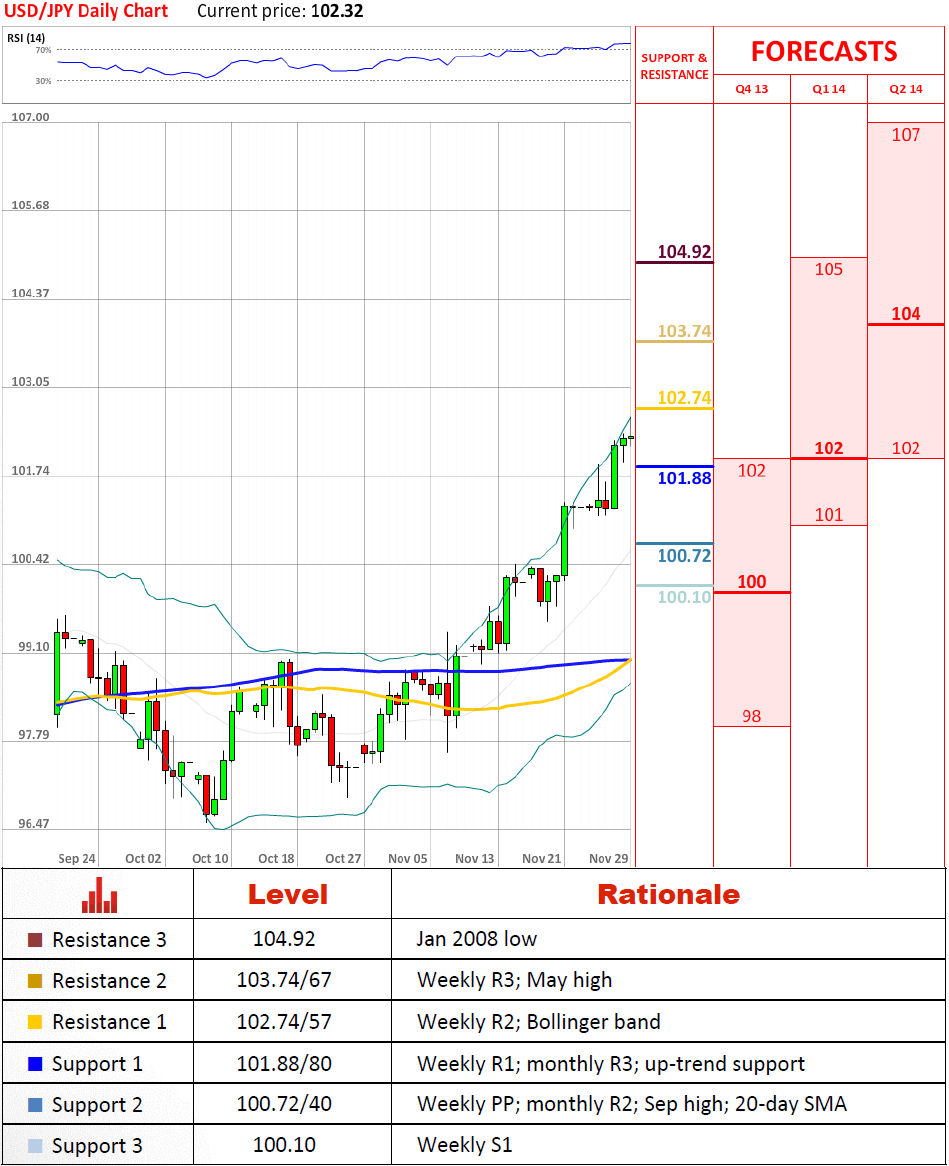Click the Support 1 blue color square
The height and width of the screenshot is (1166, 949).
tap(35, 1064)
